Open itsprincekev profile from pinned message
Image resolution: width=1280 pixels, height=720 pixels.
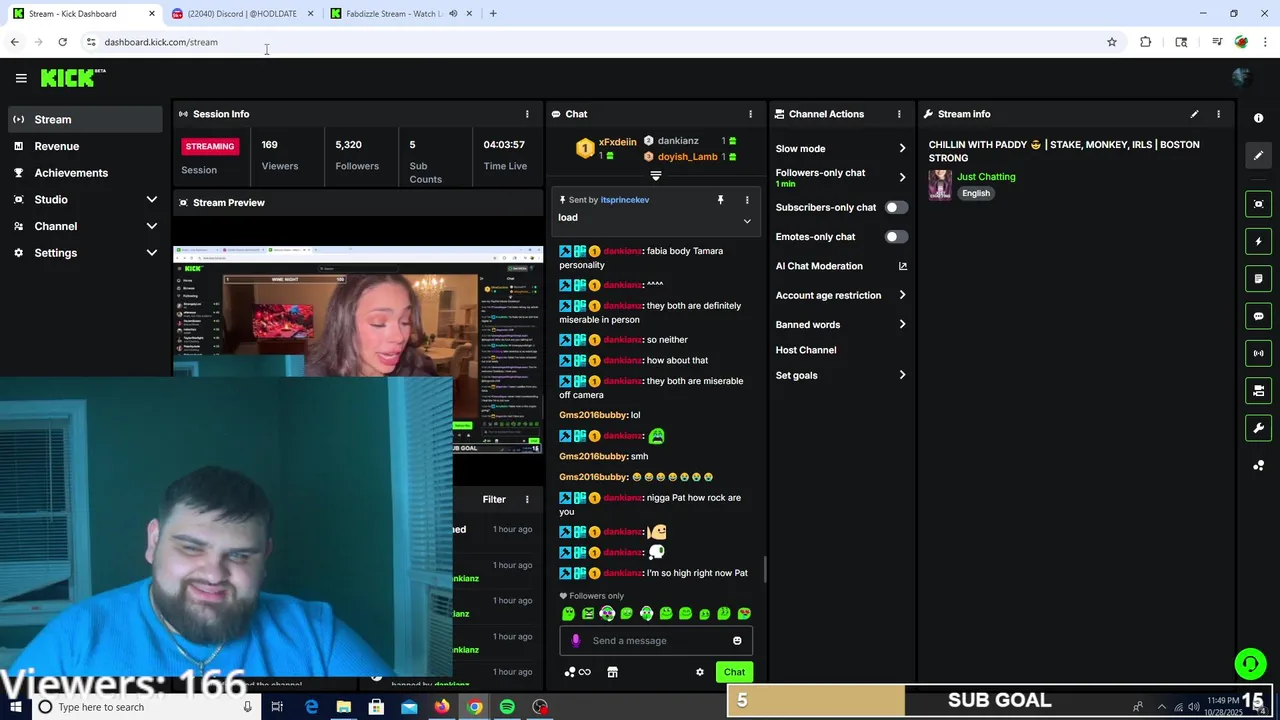(625, 200)
